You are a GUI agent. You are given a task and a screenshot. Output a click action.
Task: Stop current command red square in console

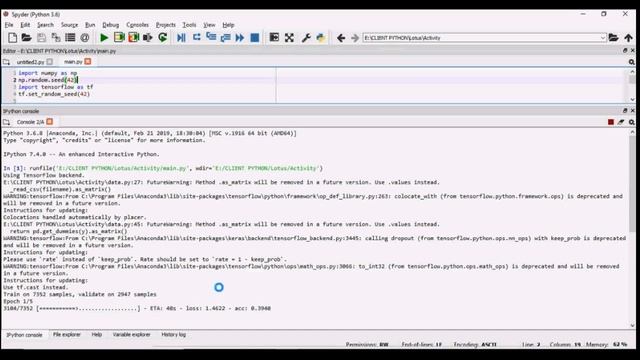[x=611, y=122]
